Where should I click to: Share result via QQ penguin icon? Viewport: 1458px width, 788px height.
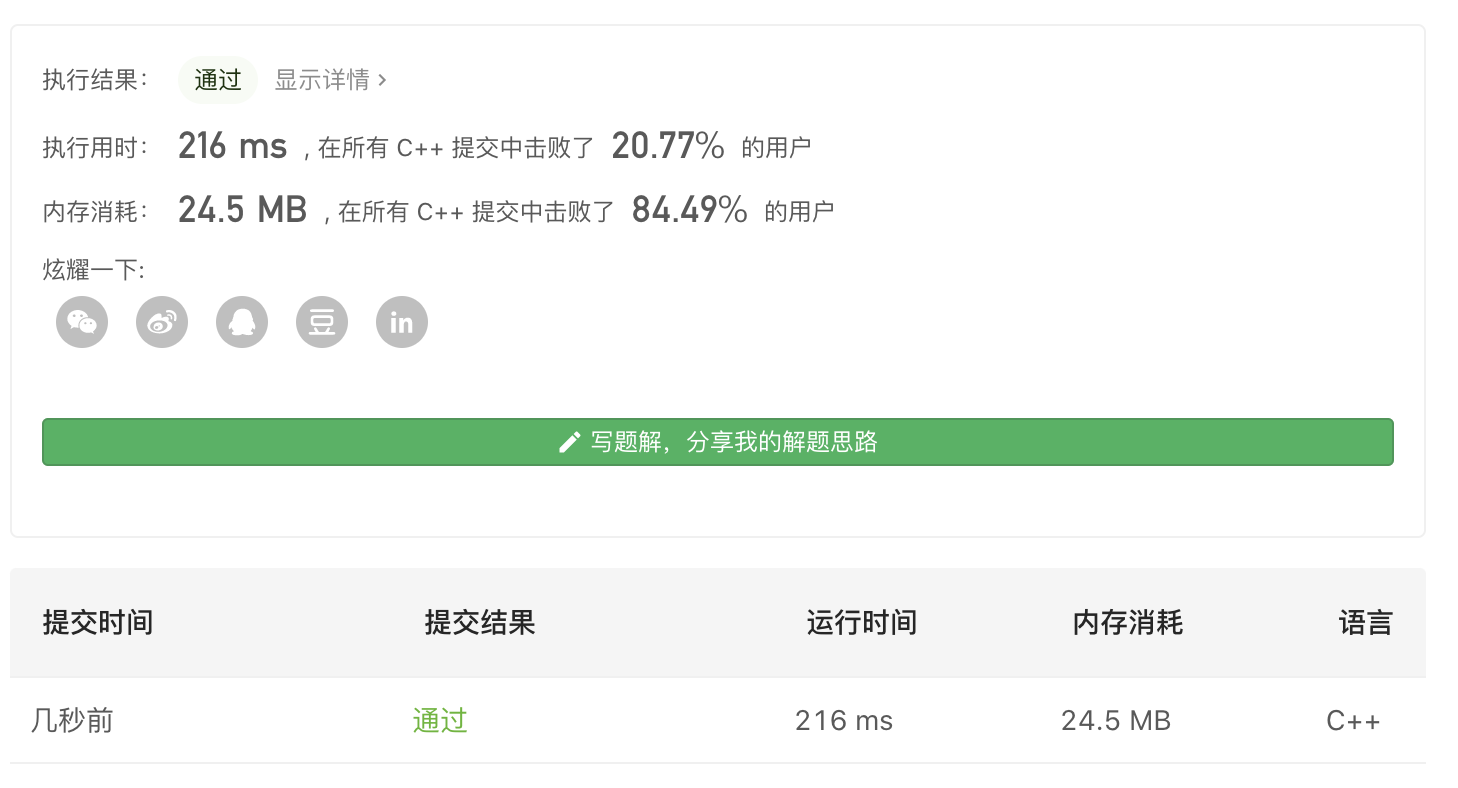click(x=242, y=322)
